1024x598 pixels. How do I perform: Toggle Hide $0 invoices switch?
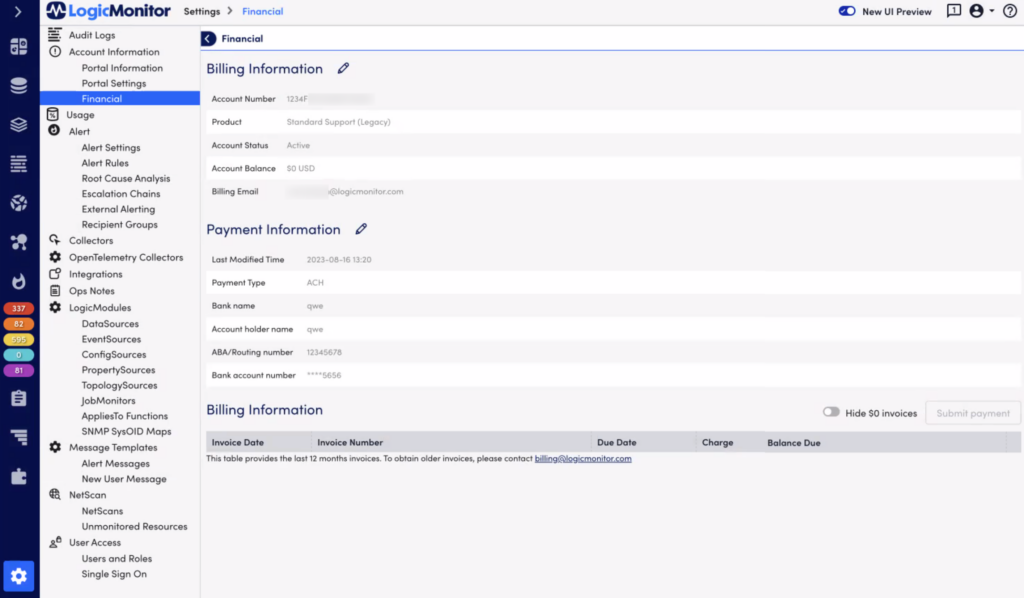click(831, 412)
